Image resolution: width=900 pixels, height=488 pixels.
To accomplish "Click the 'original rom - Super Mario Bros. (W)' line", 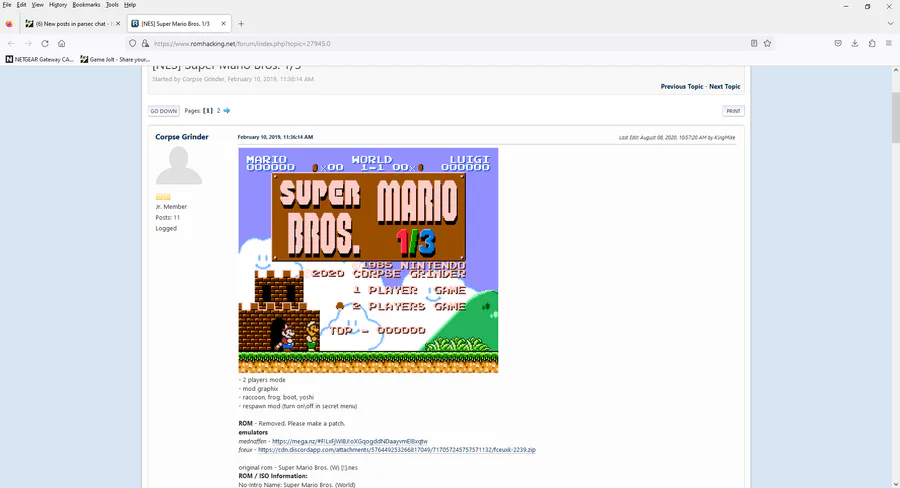I will [298, 468].
